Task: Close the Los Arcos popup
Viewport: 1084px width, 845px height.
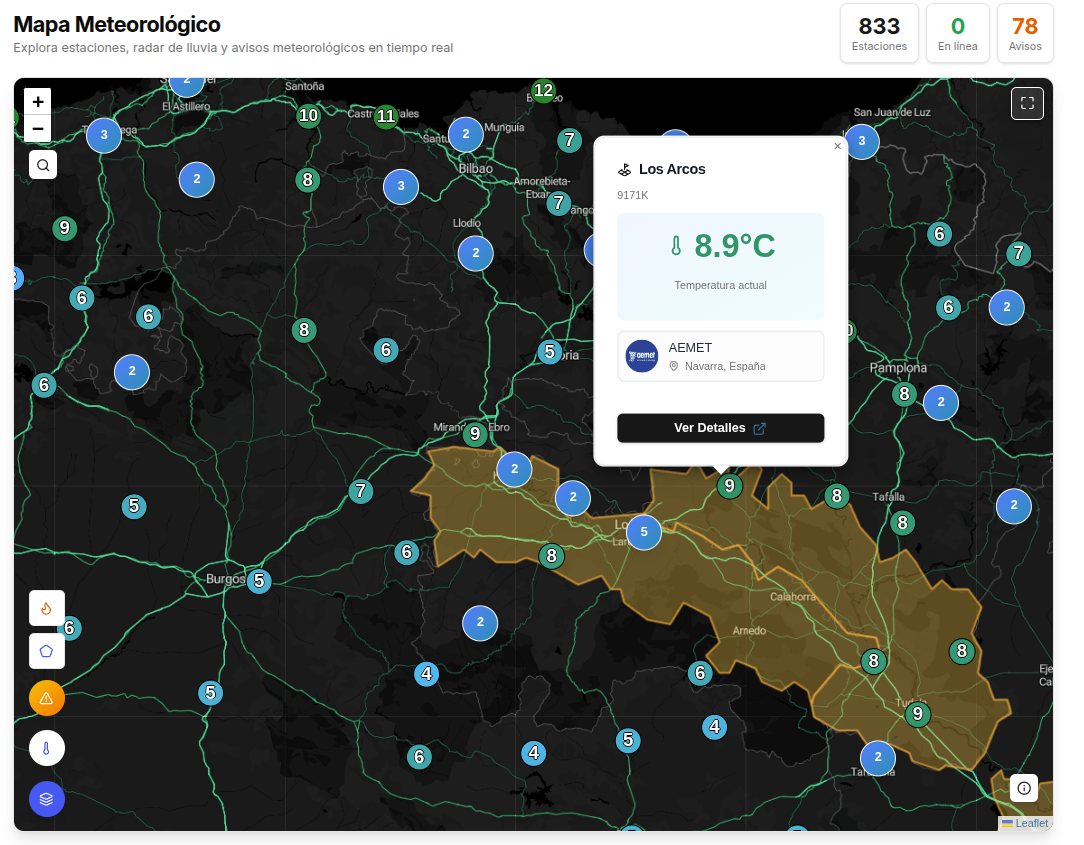Action: pyautogui.click(x=837, y=146)
